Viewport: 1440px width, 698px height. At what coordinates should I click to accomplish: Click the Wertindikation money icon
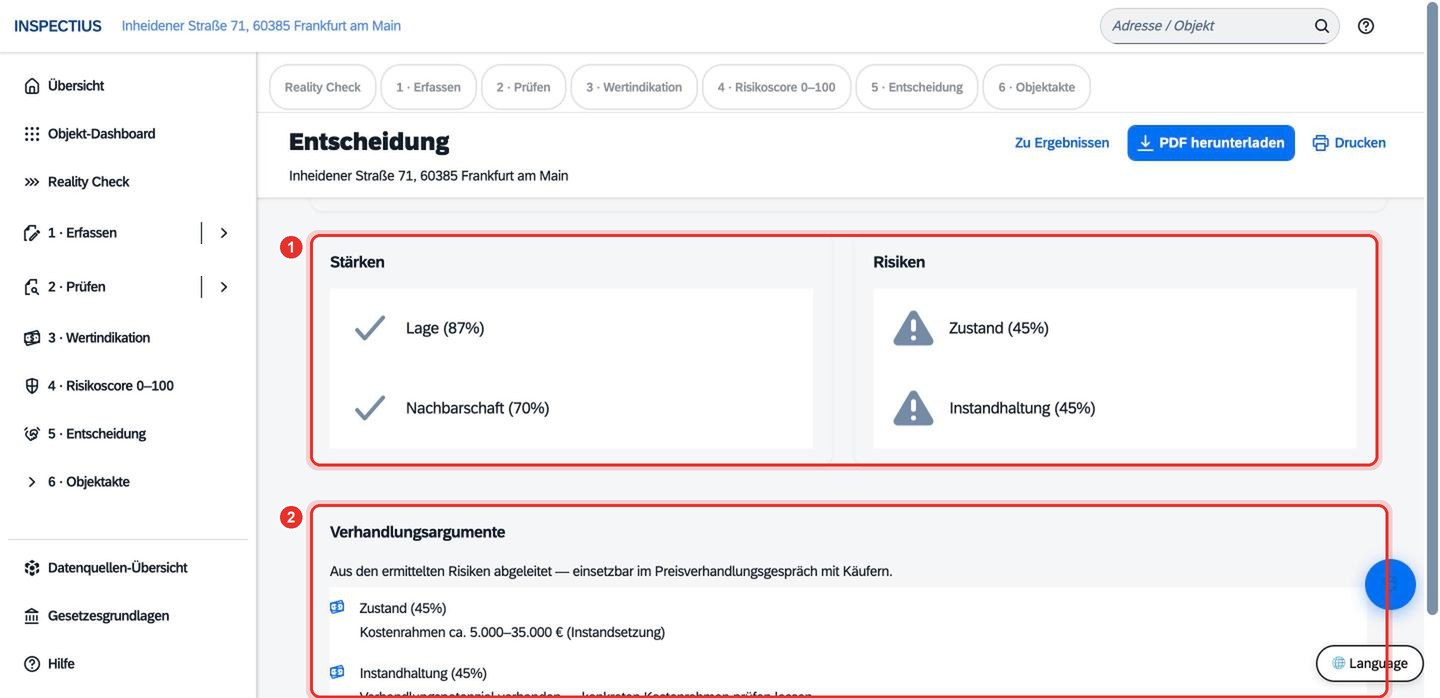32,338
